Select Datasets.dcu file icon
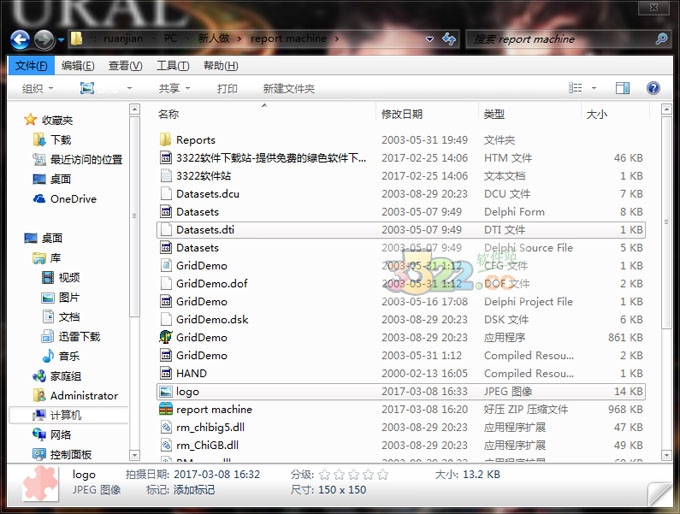The width and height of the screenshot is (680, 514). pyautogui.click(x=166, y=193)
